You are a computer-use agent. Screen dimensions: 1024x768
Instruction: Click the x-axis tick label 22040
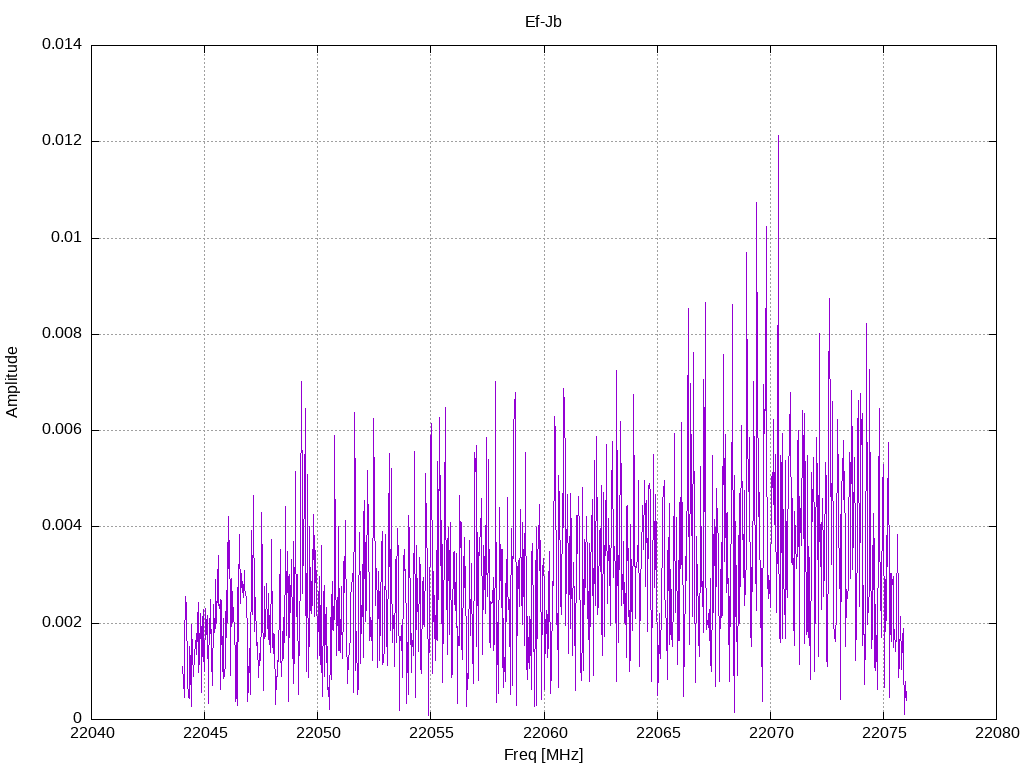click(91, 733)
